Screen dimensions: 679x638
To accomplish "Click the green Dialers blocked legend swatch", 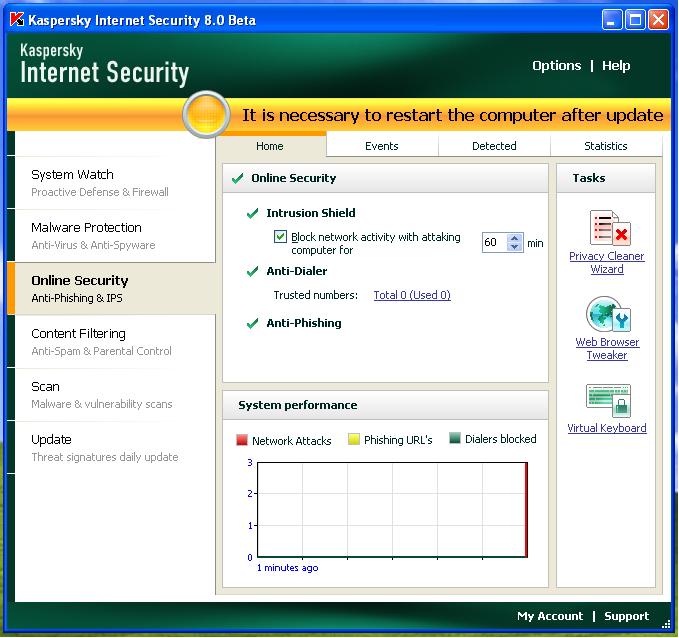I will [x=455, y=438].
